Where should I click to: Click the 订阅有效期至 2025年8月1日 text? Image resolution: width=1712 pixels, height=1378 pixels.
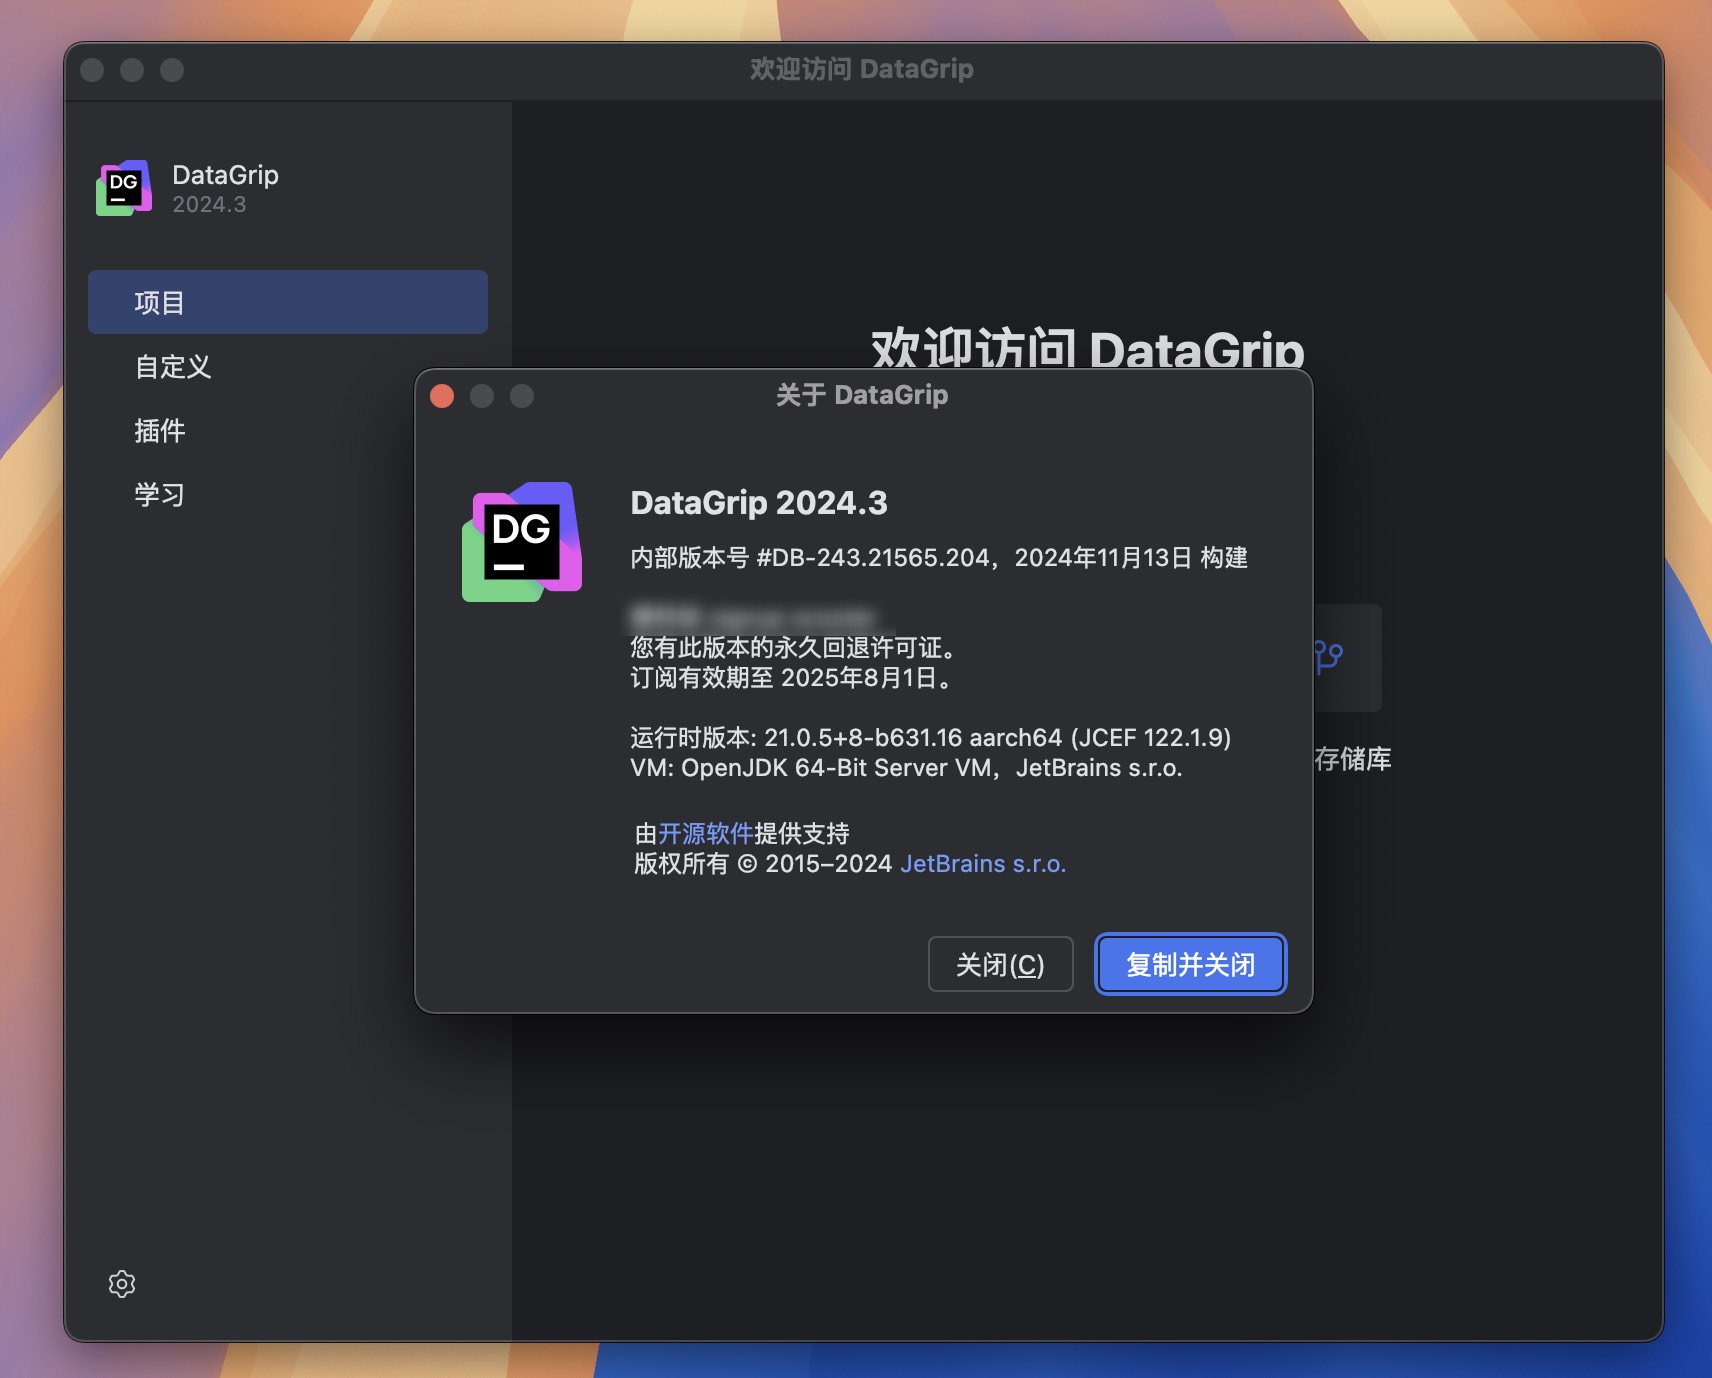click(792, 678)
